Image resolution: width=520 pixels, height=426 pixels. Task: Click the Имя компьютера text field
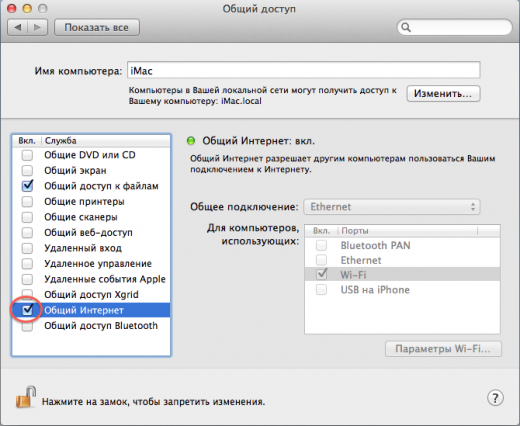303,70
